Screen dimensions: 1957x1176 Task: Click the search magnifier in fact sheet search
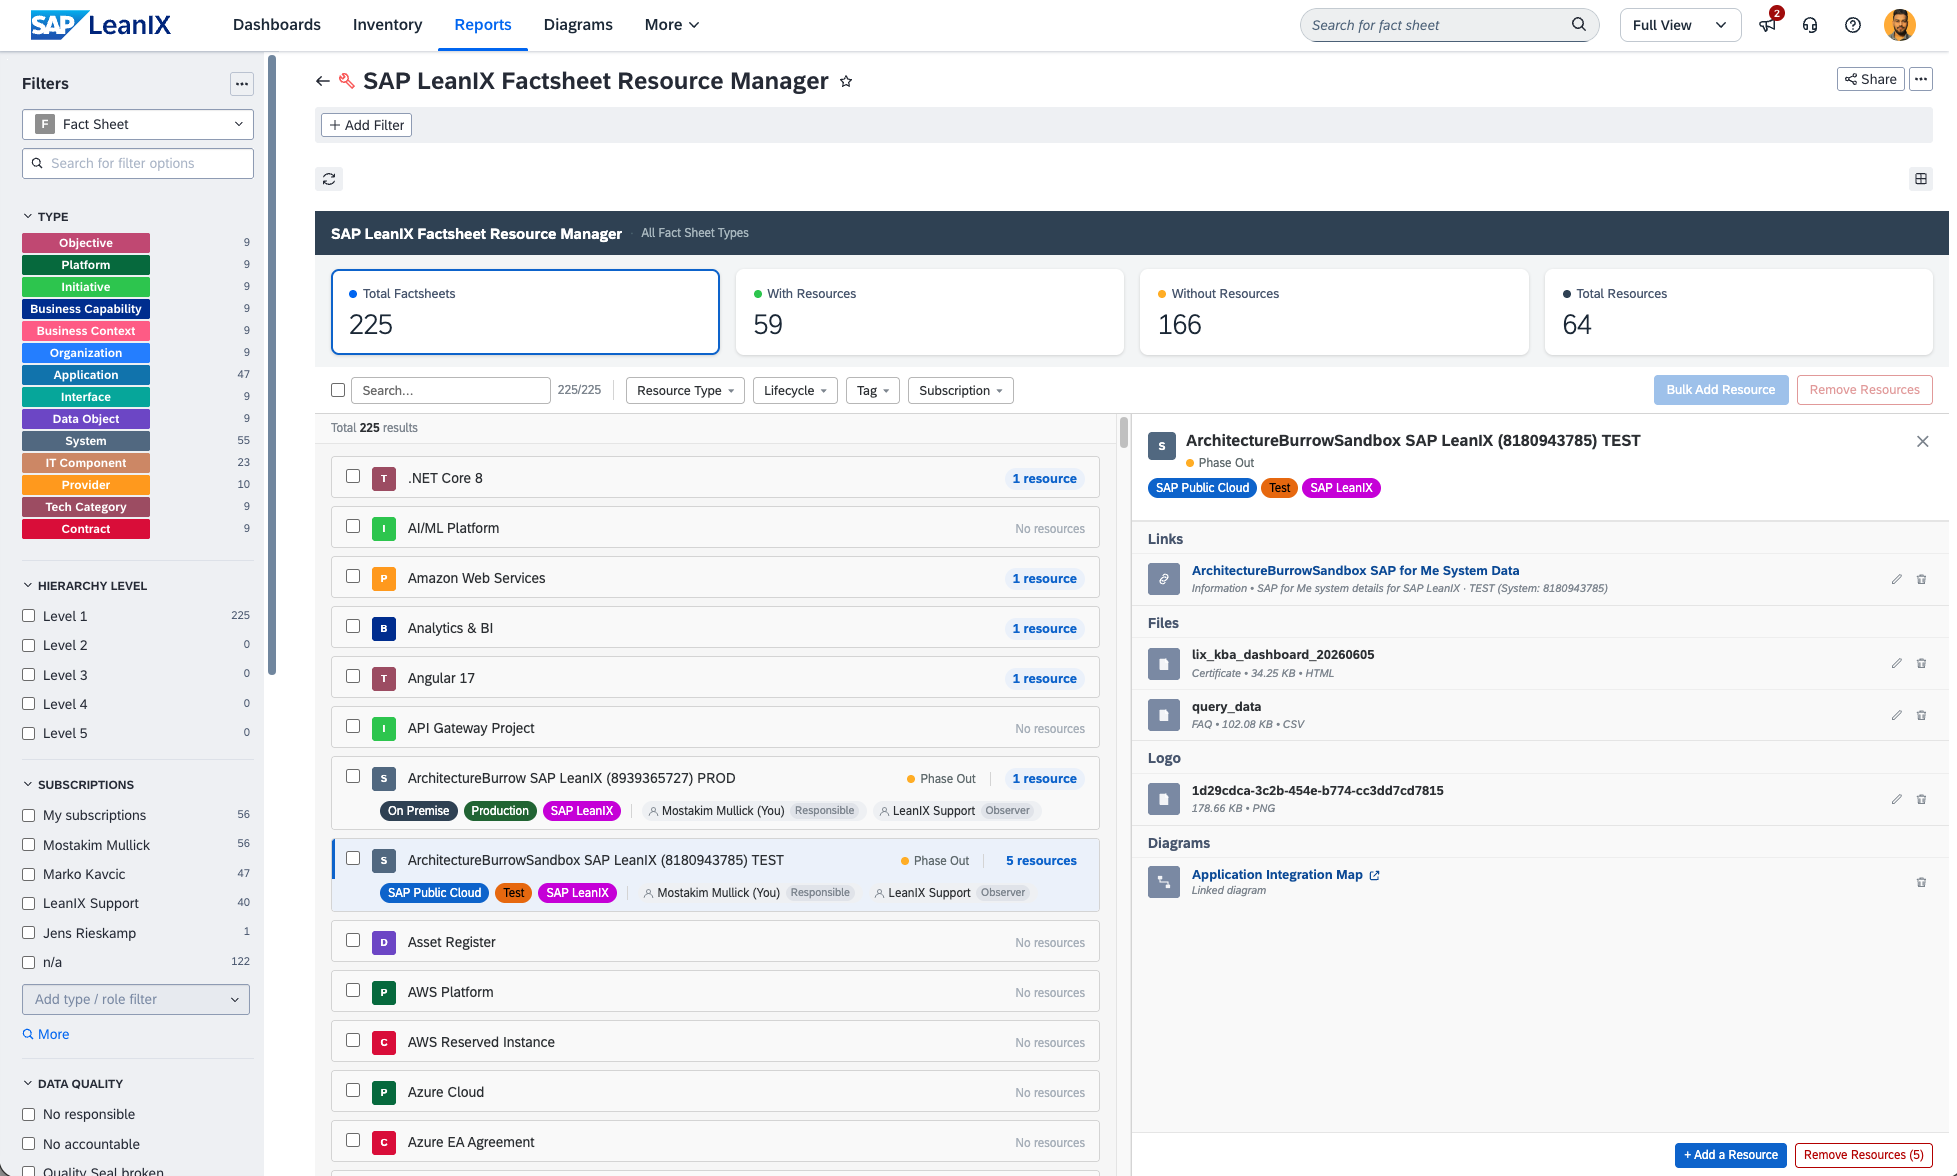click(x=1579, y=25)
